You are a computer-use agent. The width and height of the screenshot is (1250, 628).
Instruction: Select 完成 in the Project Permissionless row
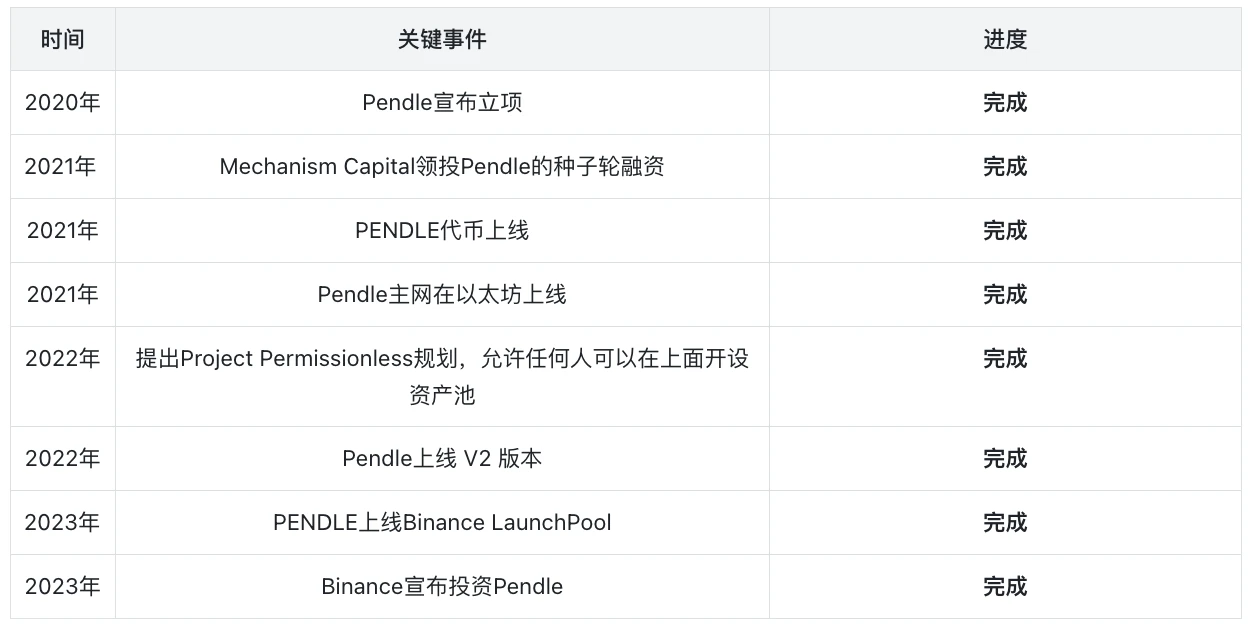click(1004, 359)
